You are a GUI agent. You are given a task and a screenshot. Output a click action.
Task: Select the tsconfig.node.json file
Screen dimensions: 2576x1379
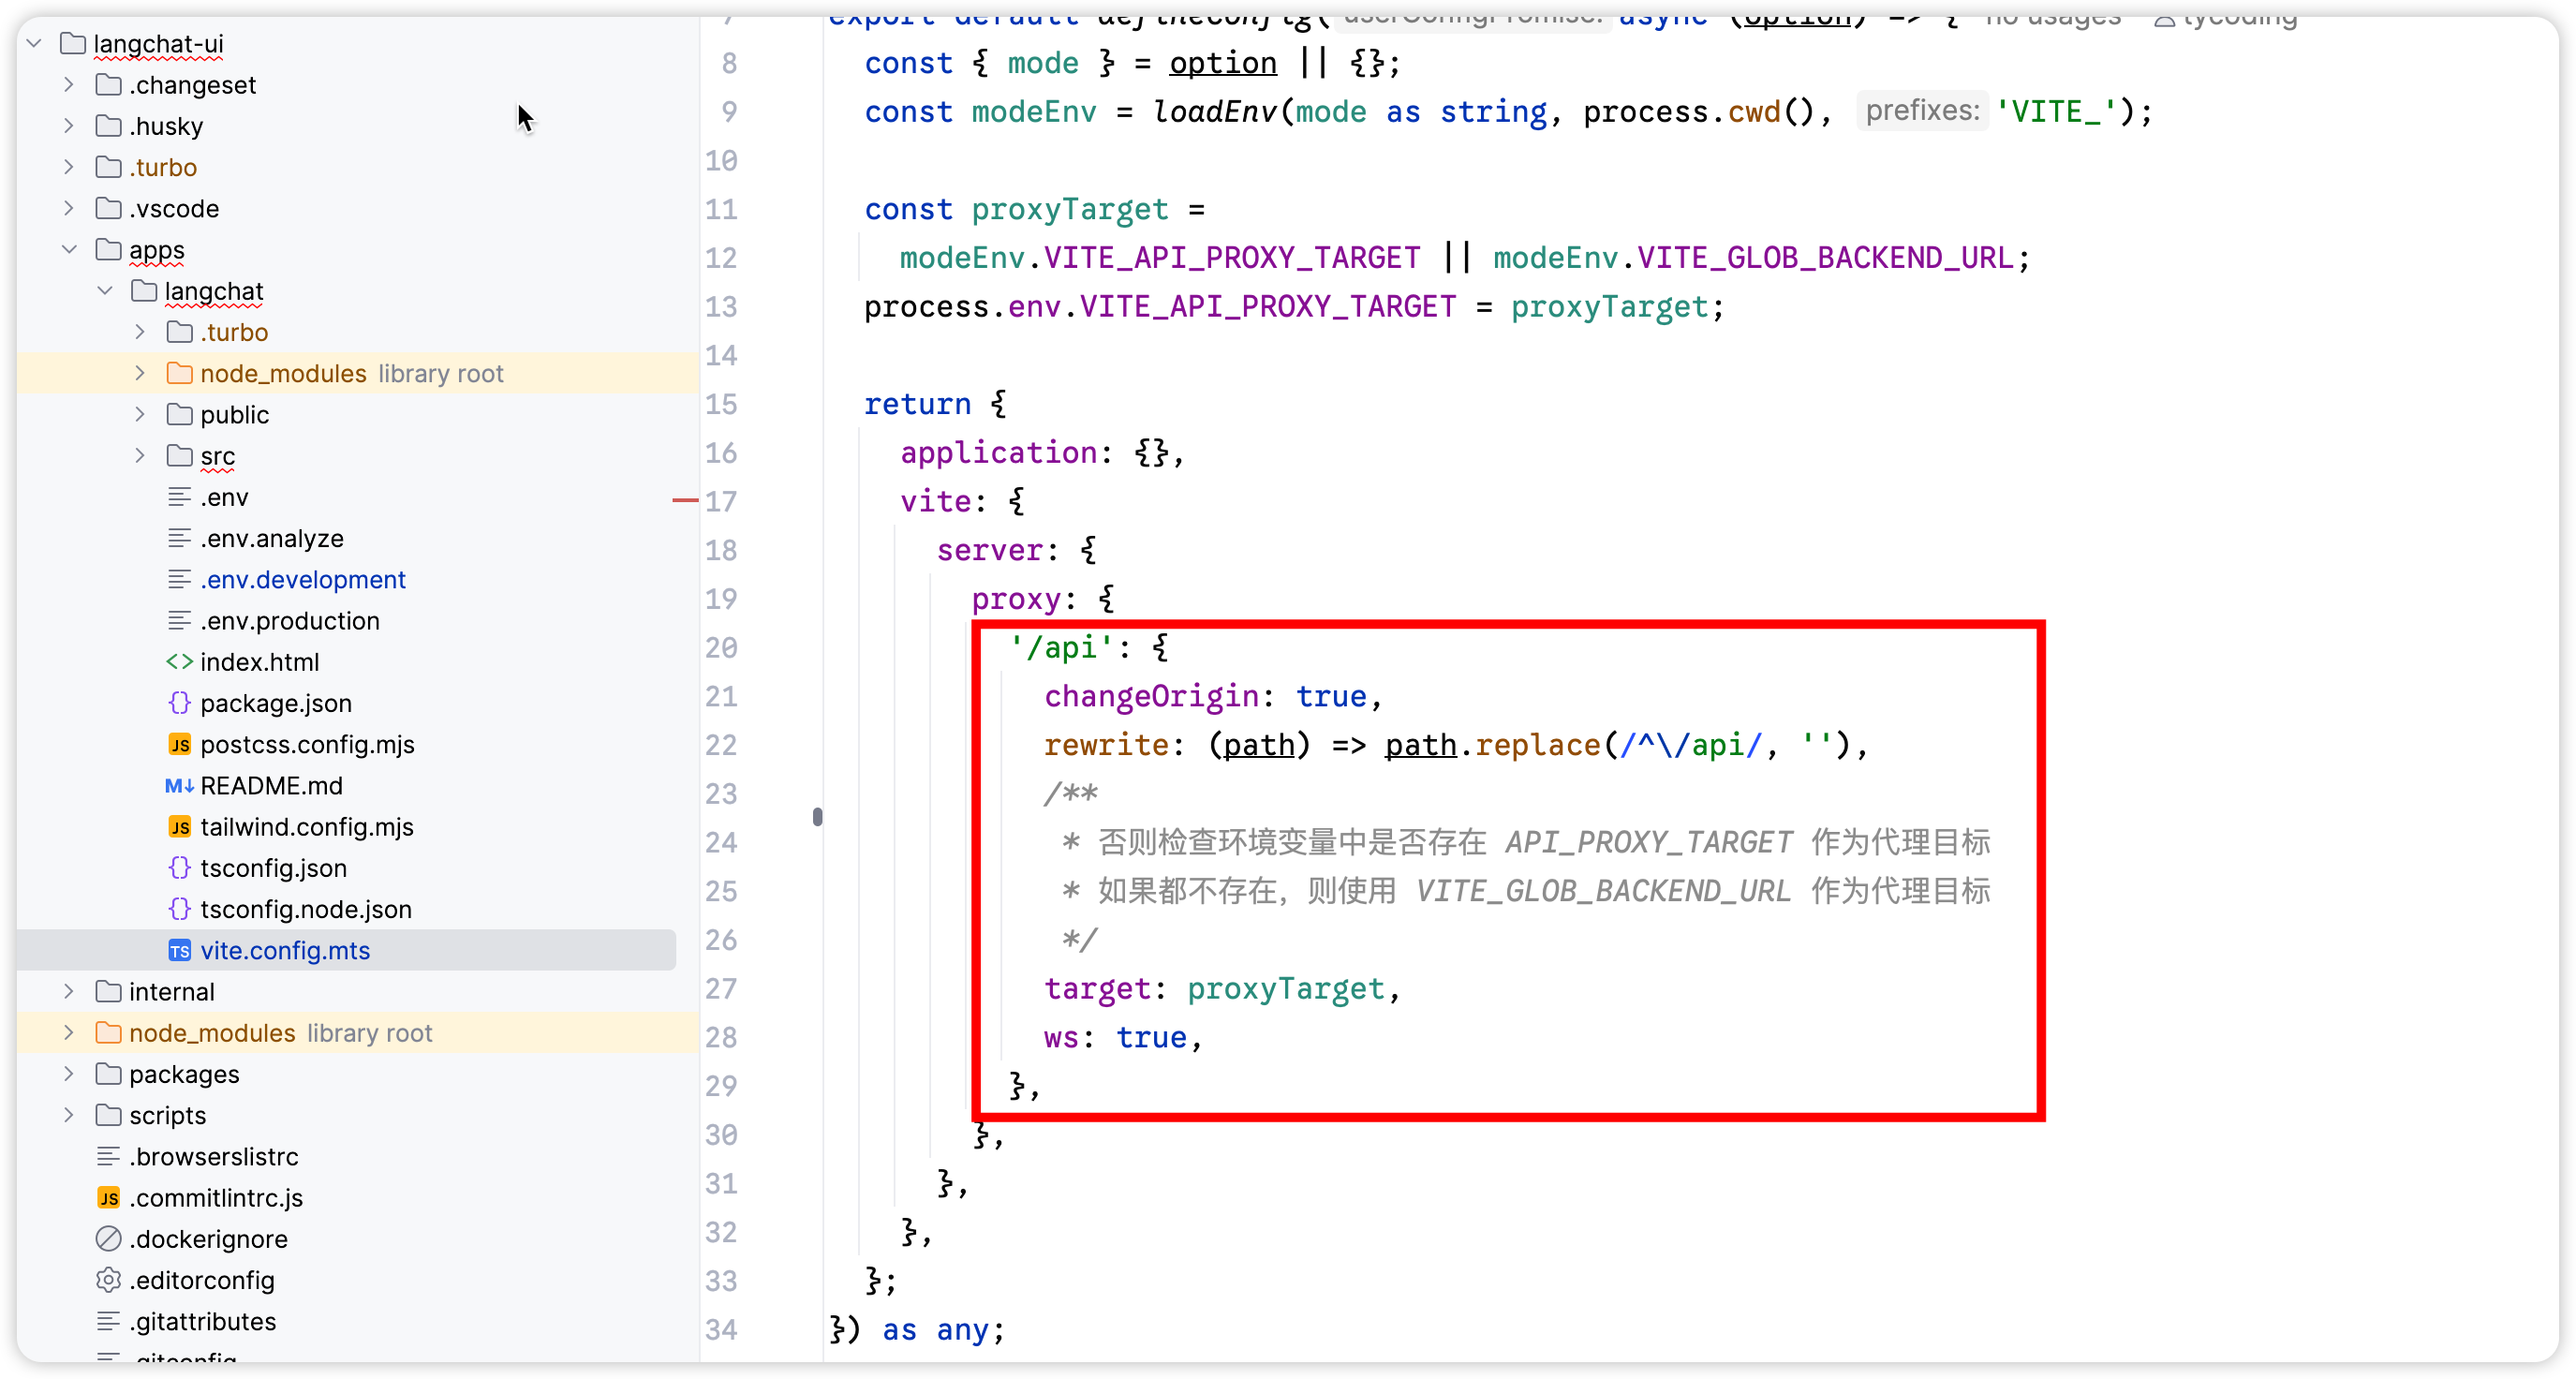305,910
